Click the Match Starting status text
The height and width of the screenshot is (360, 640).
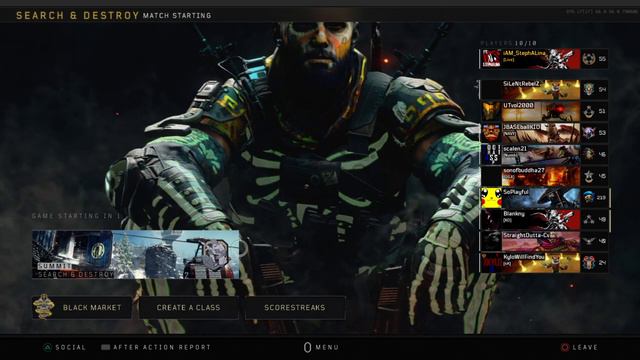[x=177, y=16]
